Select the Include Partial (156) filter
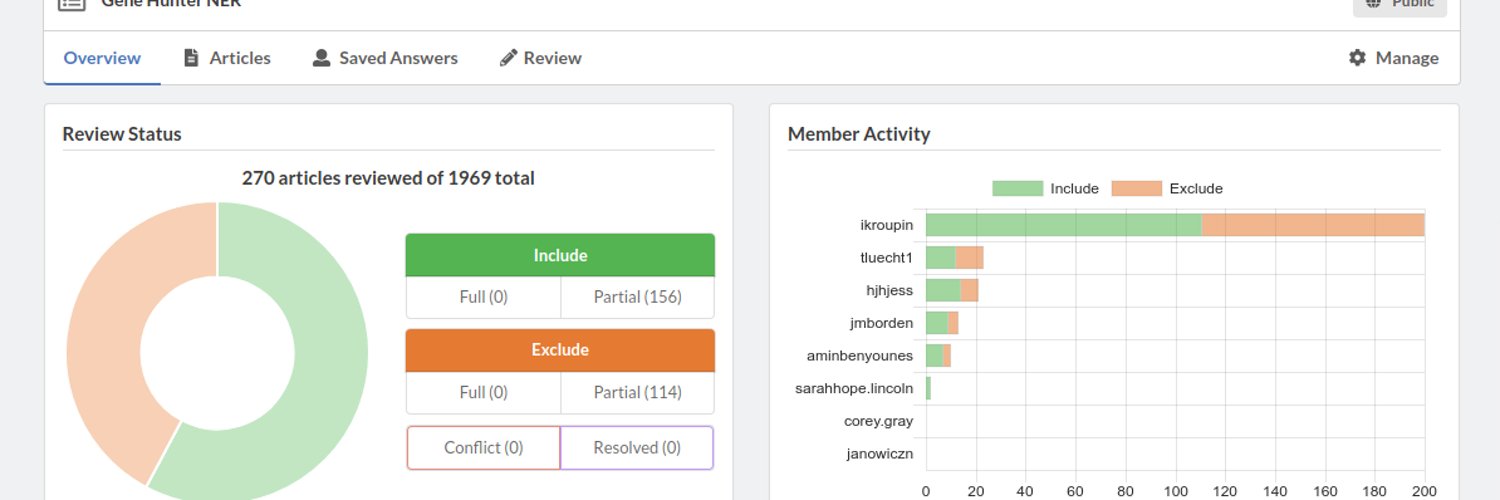The height and width of the screenshot is (500, 1500). (637, 297)
